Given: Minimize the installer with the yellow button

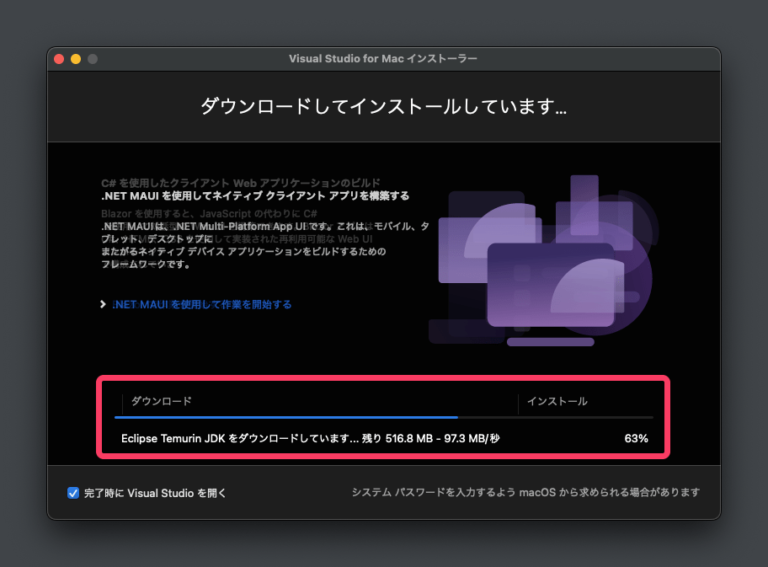Looking at the screenshot, I should point(76,59).
